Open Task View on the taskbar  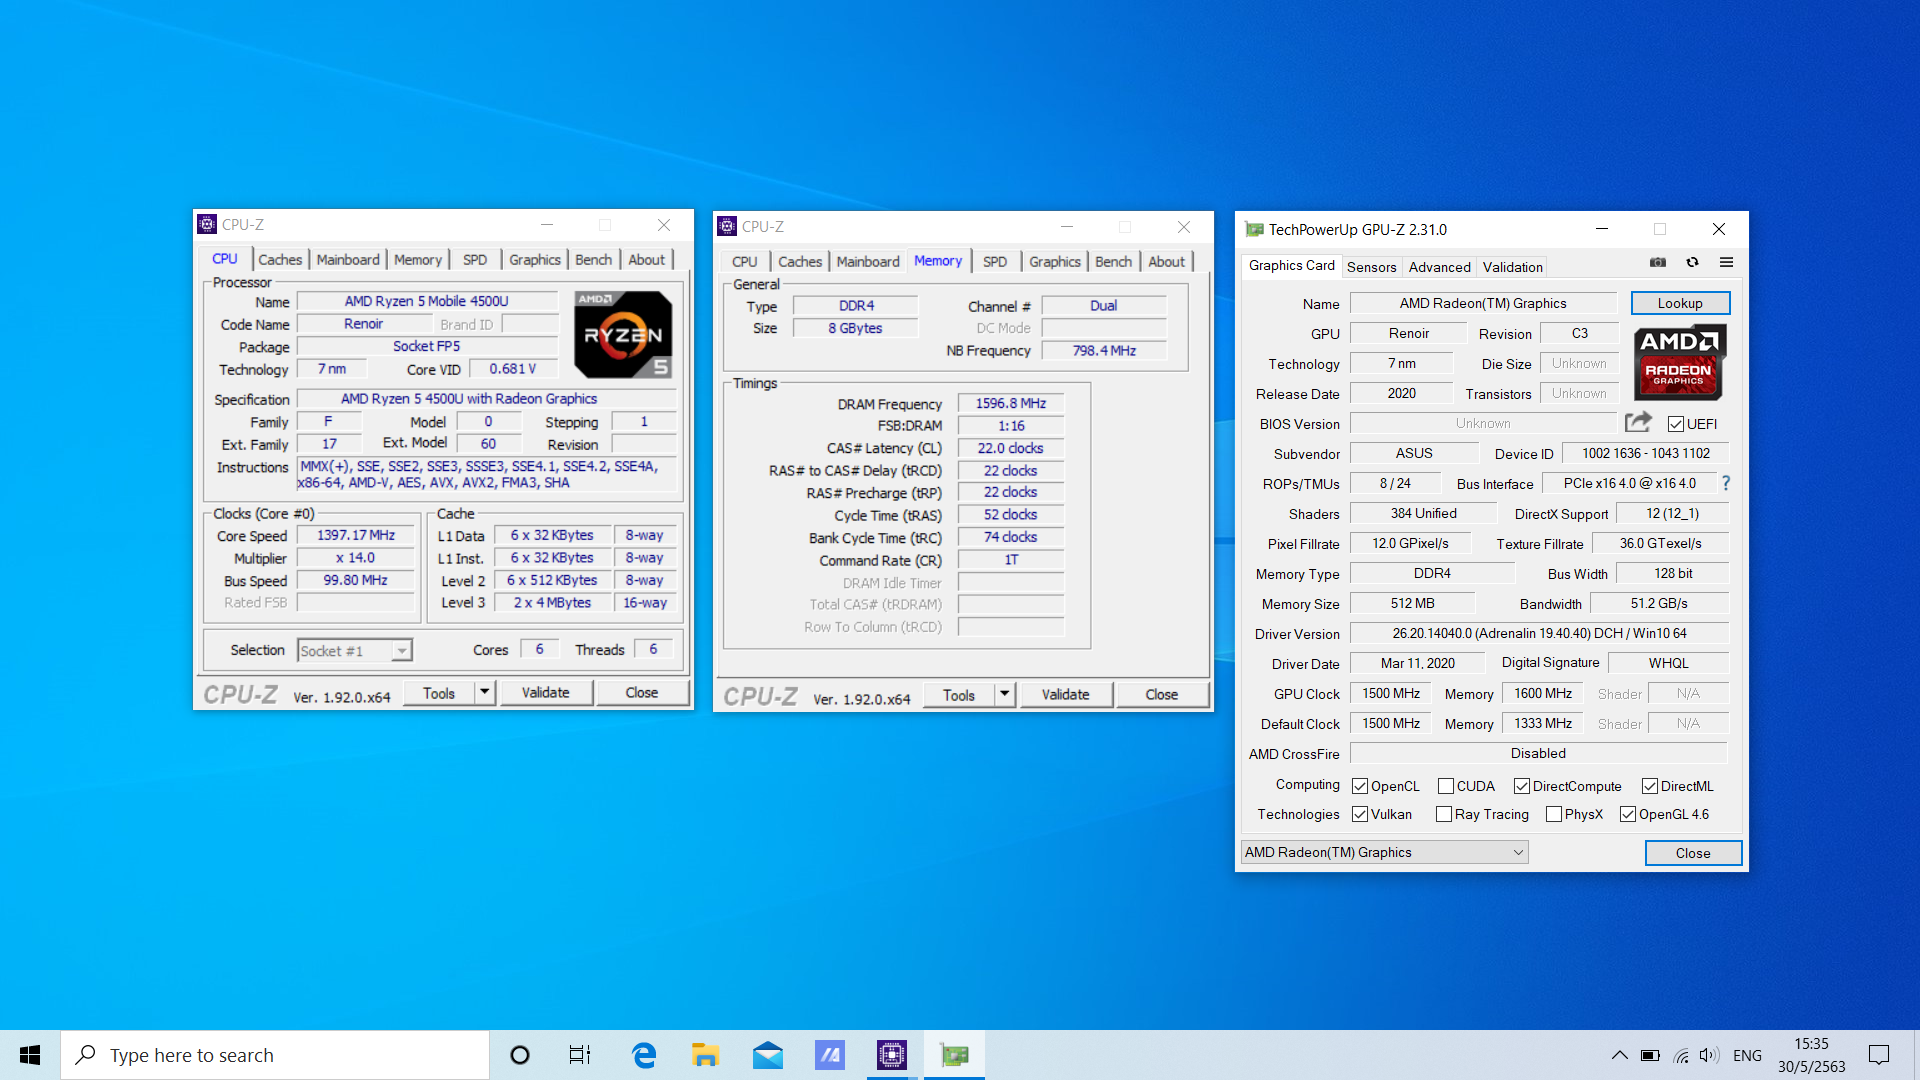tap(580, 1055)
